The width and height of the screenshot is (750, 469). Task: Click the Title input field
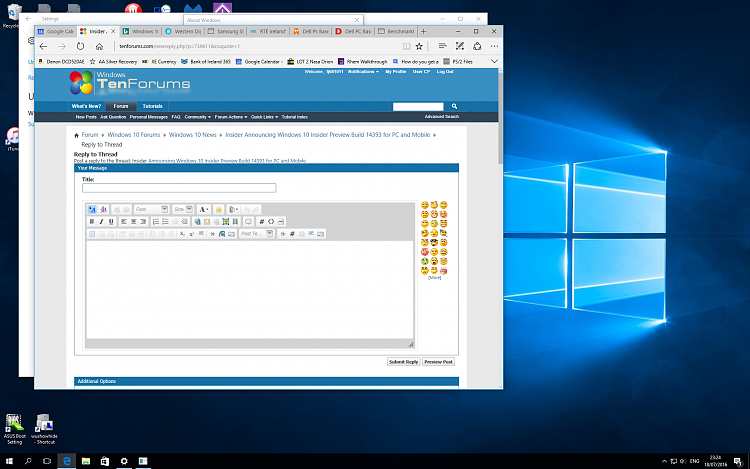(179, 188)
